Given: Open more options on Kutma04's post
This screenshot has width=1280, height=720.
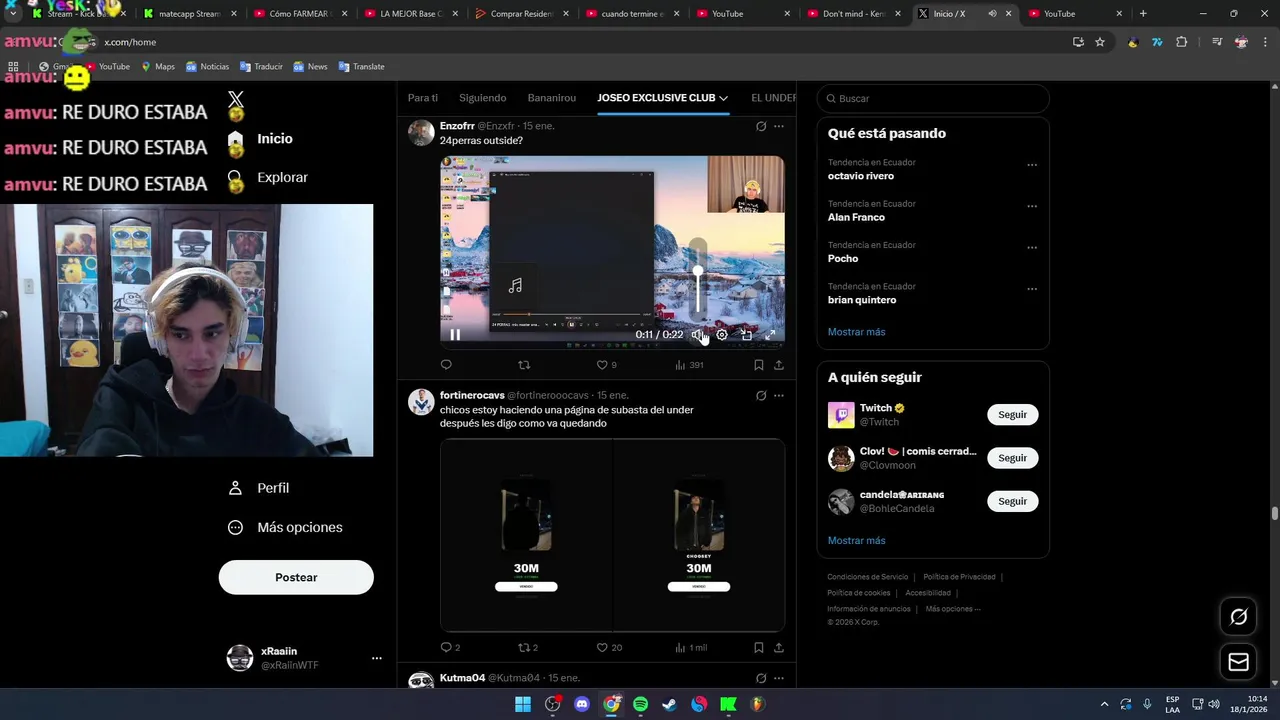Looking at the screenshot, I should pos(779,678).
